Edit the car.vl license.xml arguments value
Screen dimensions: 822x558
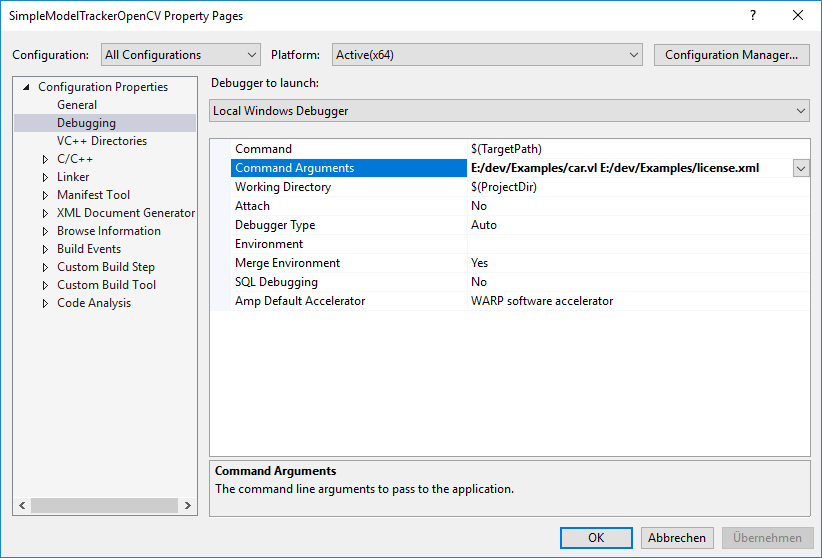click(x=615, y=168)
